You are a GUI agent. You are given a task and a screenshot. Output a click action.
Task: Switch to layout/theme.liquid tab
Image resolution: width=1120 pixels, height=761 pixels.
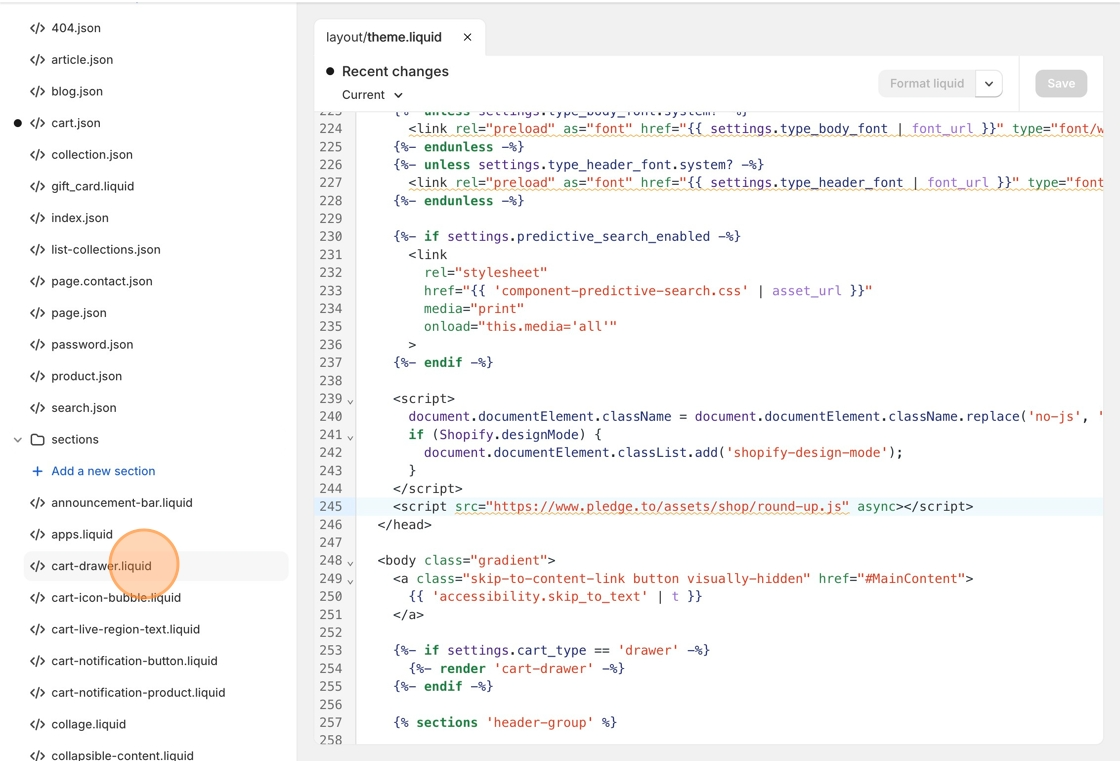[x=384, y=37]
